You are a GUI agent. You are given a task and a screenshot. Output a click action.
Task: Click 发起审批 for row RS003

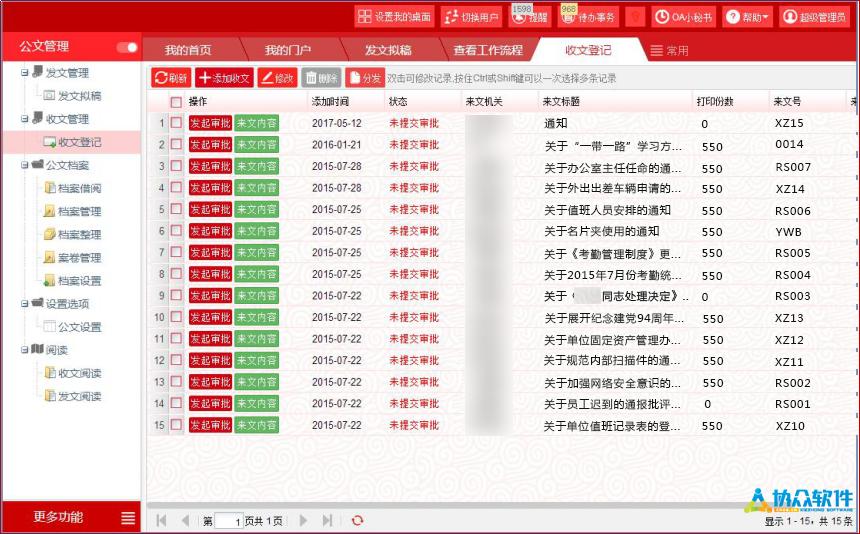[x=210, y=296]
